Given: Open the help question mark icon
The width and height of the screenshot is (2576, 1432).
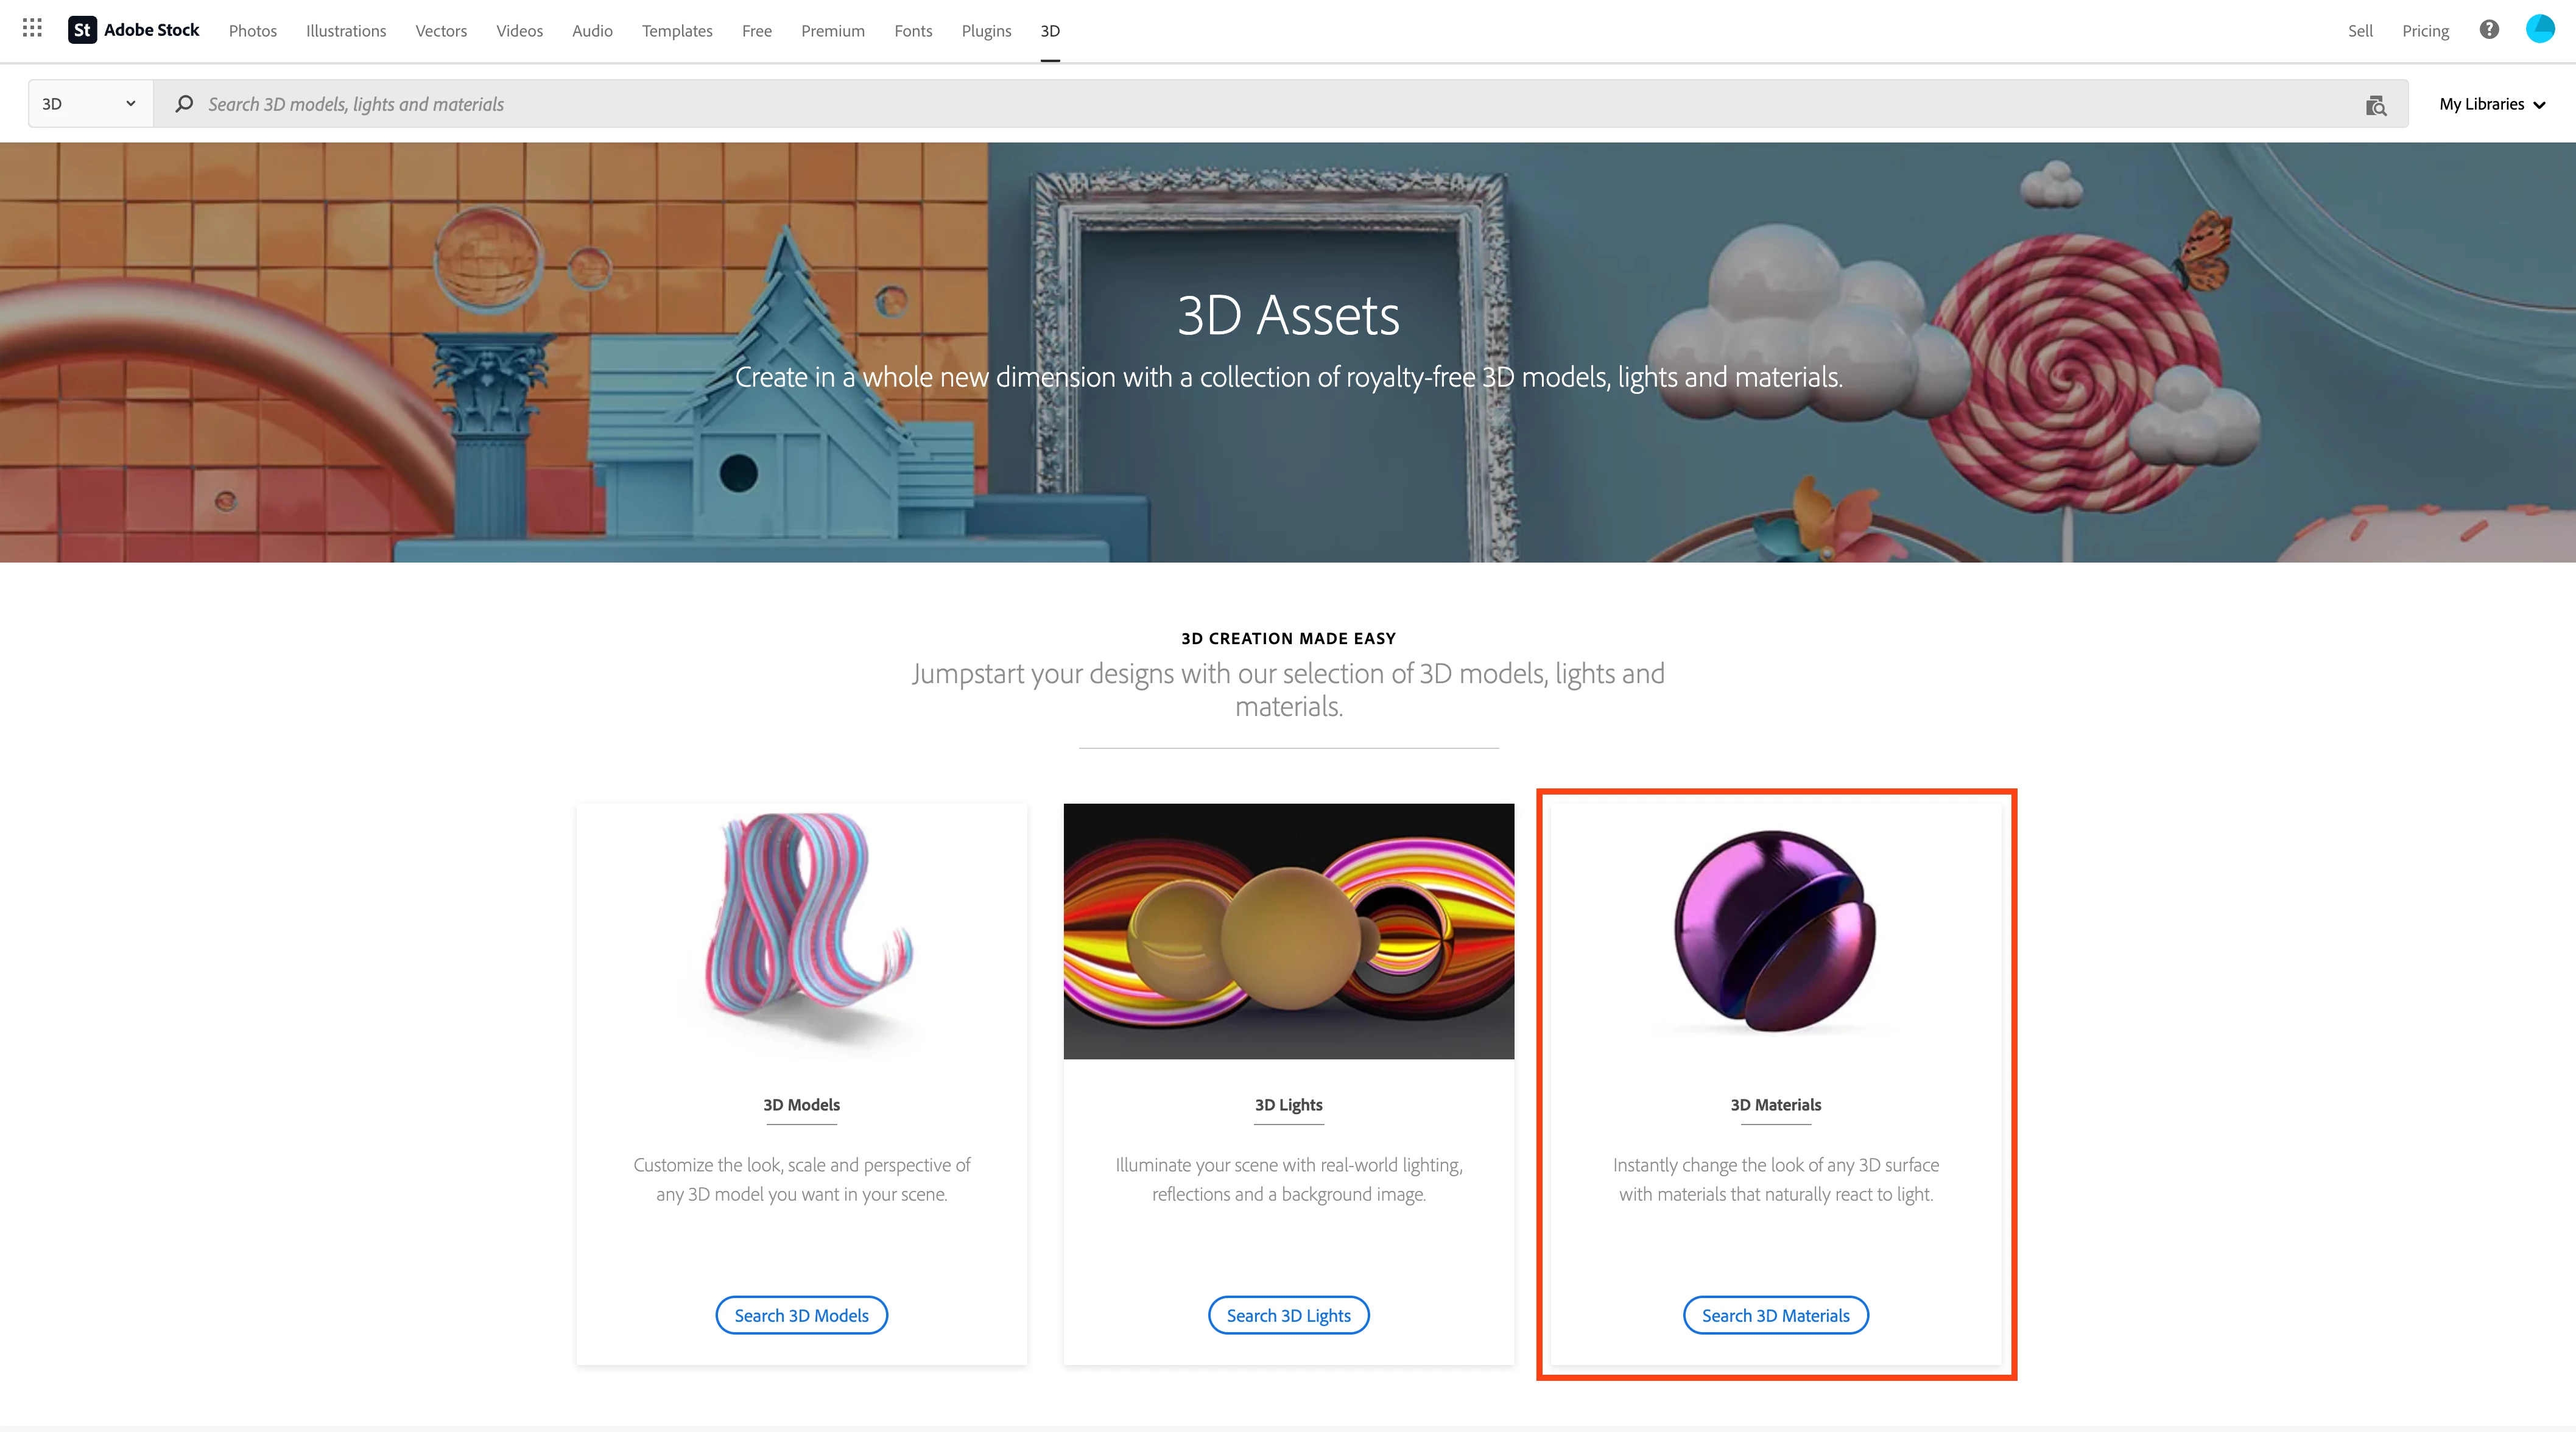Looking at the screenshot, I should (x=2489, y=30).
